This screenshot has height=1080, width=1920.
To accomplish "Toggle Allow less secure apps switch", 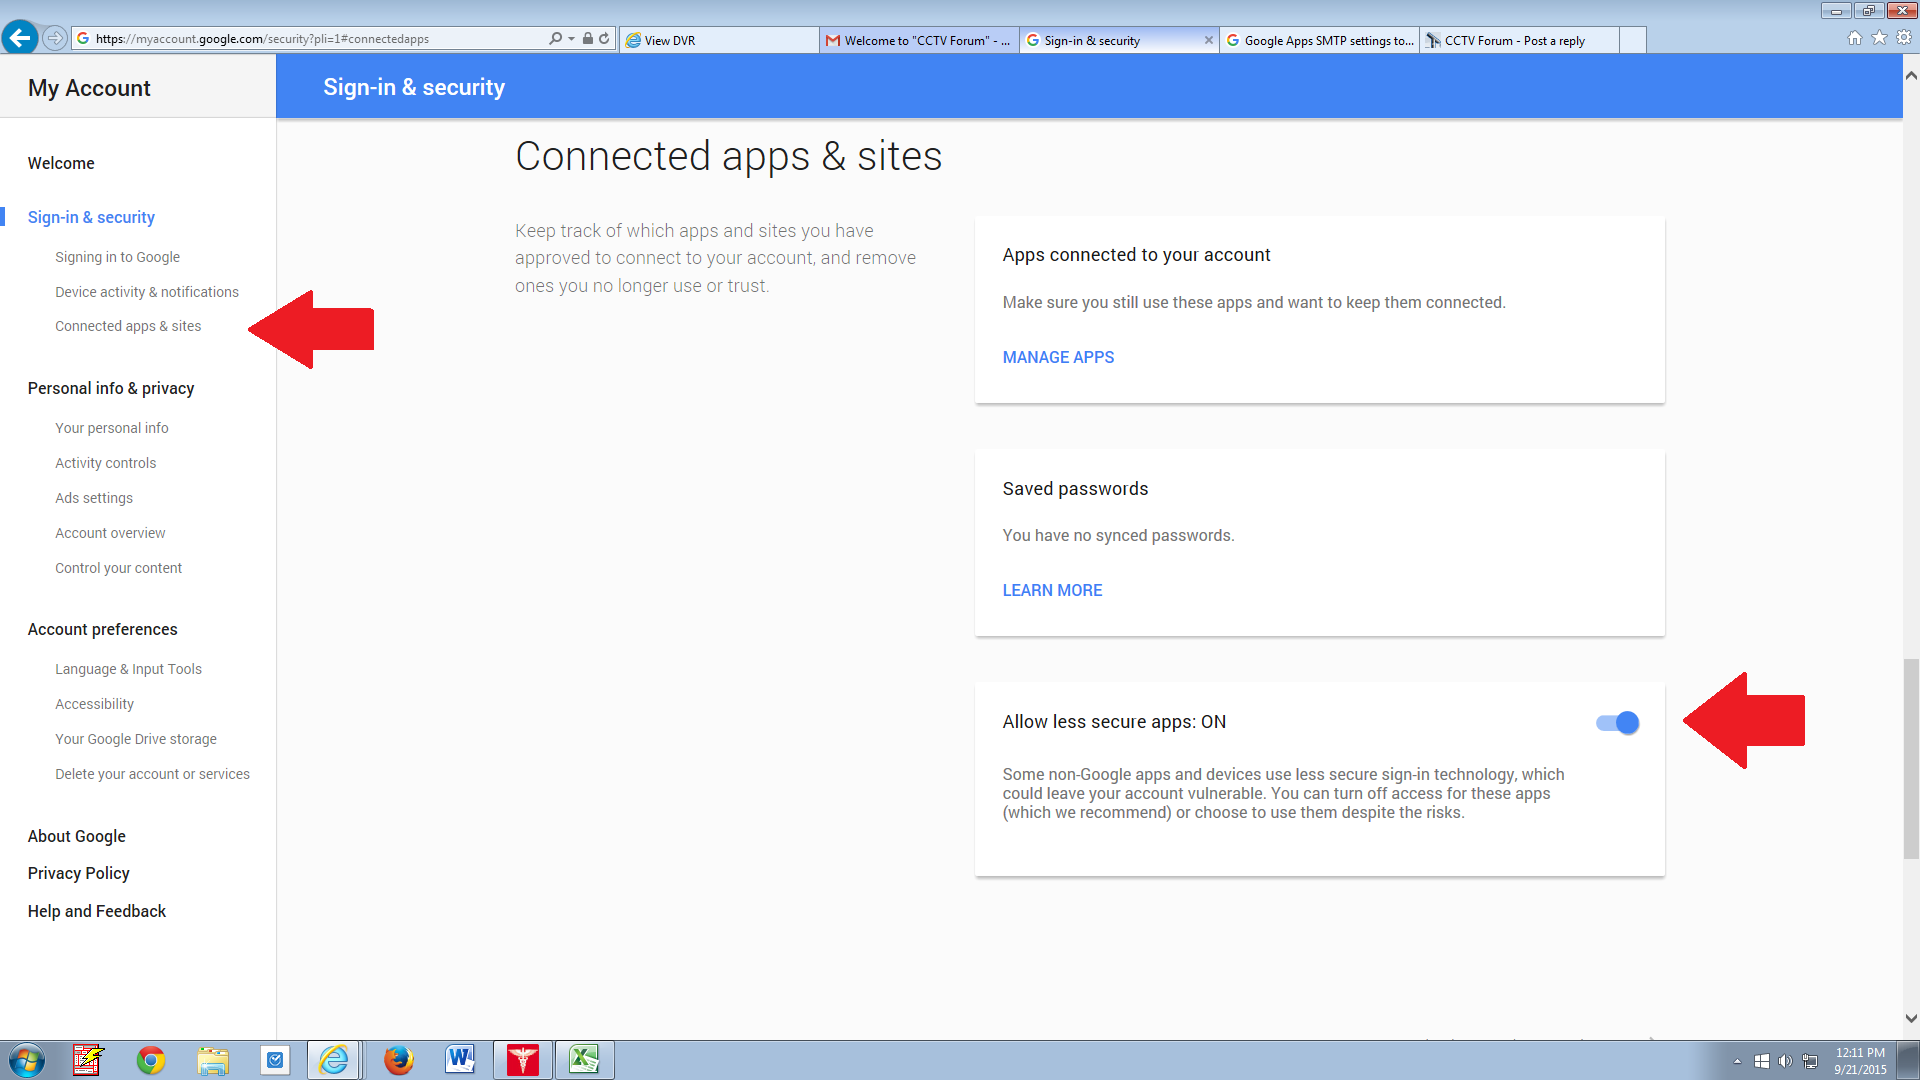I will point(1617,722).
